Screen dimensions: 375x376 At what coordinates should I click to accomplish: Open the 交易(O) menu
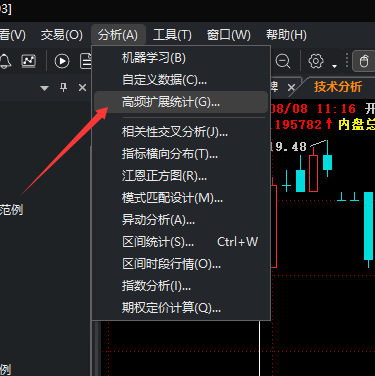[61, 35]
